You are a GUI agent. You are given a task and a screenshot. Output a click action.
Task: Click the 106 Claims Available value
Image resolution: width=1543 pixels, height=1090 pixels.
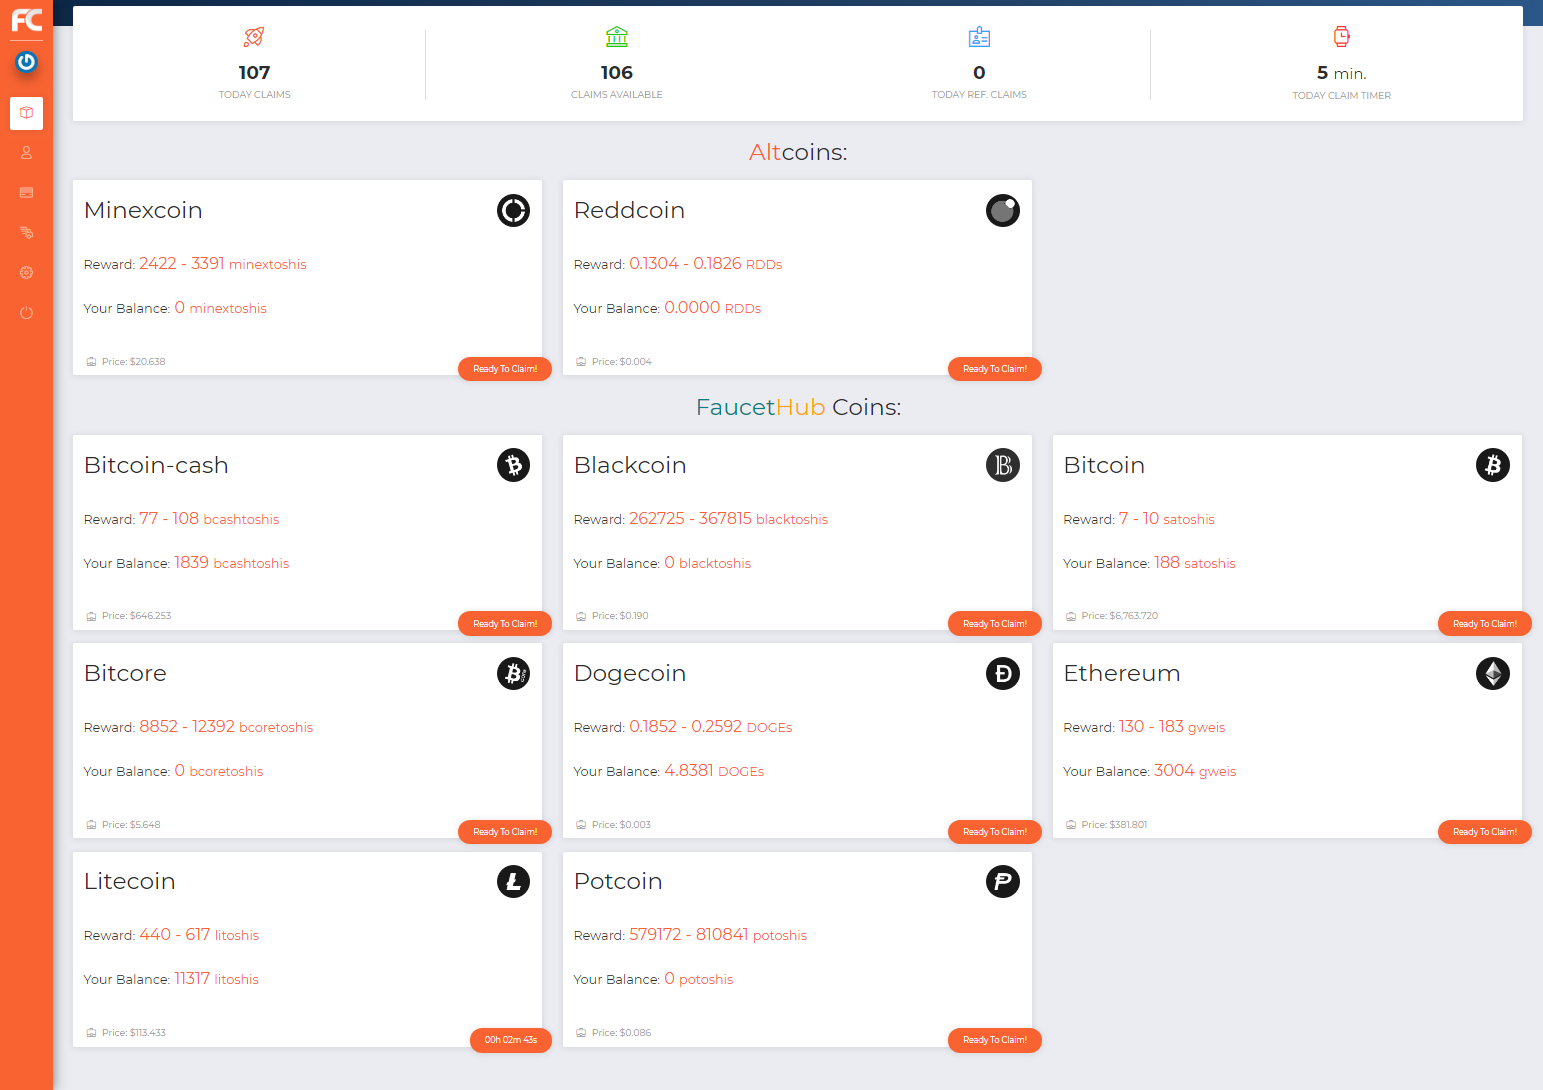(617, 73)
